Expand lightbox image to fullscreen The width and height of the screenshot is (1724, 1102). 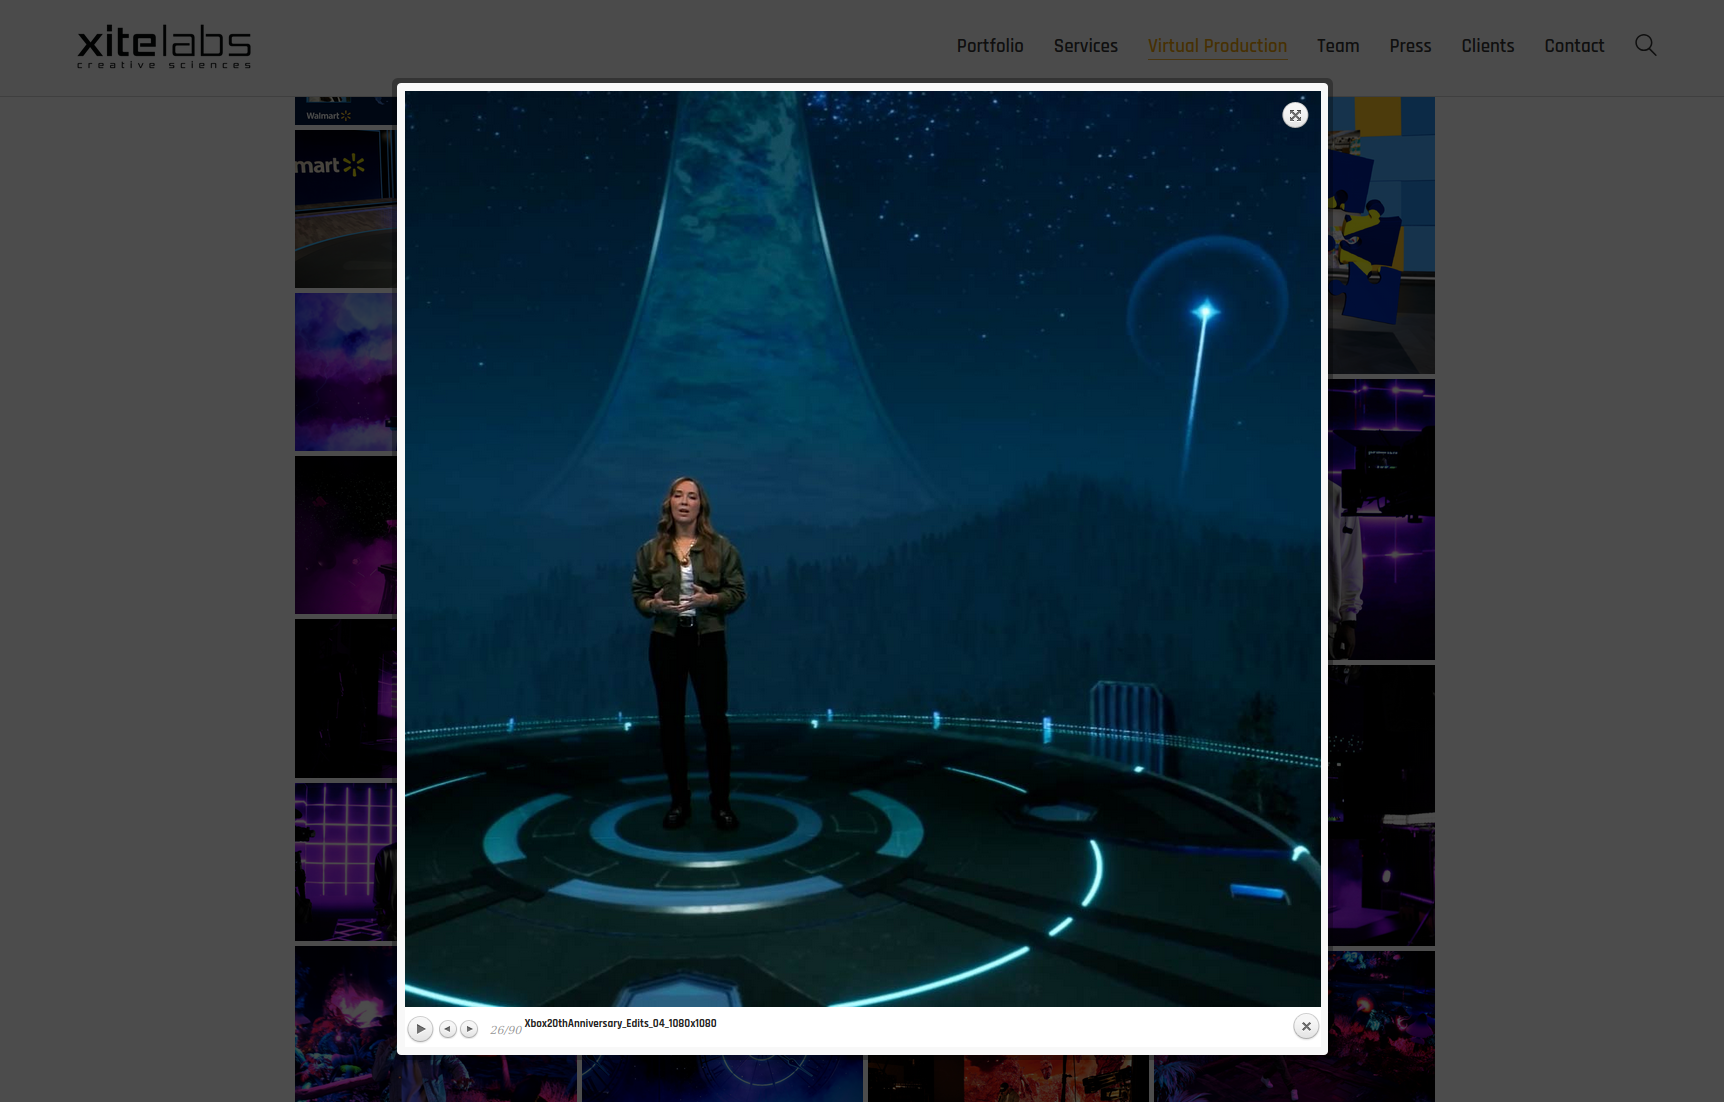1295,115
